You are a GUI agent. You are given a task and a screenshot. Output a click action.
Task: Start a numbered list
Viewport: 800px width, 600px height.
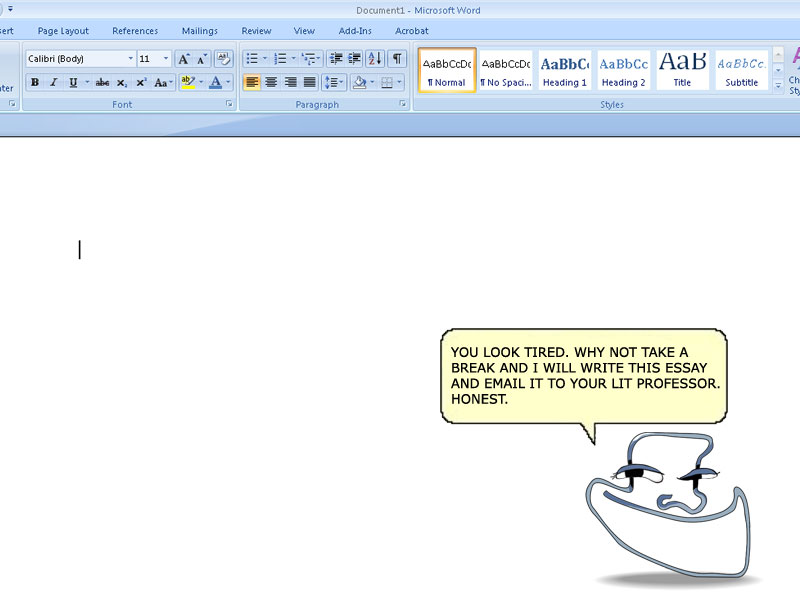point(280,59)
